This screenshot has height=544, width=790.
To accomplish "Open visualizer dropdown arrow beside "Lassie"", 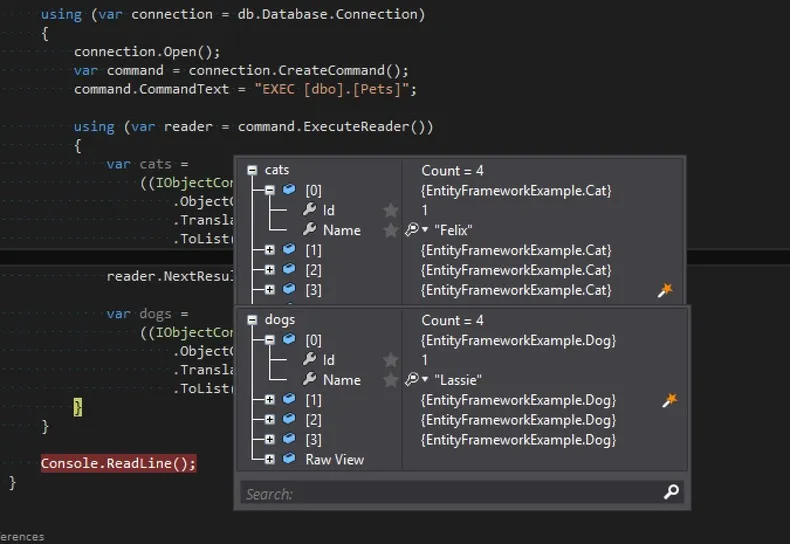I will [425, 379].
